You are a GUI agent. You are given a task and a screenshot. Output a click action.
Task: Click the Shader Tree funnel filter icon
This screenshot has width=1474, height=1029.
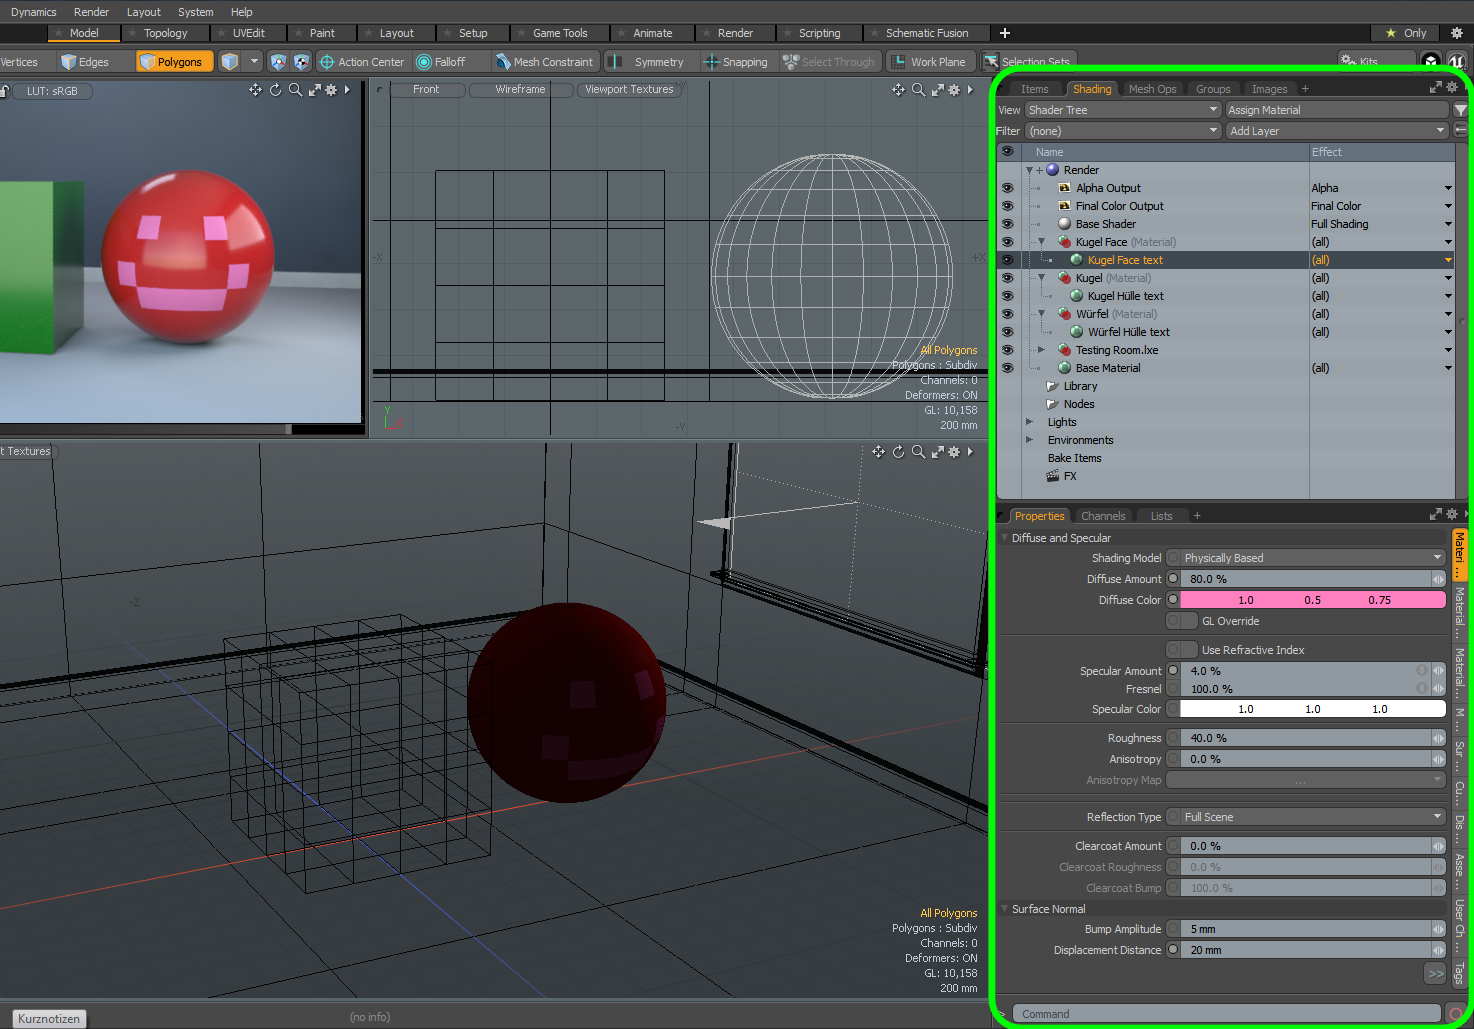point(1461,110)
